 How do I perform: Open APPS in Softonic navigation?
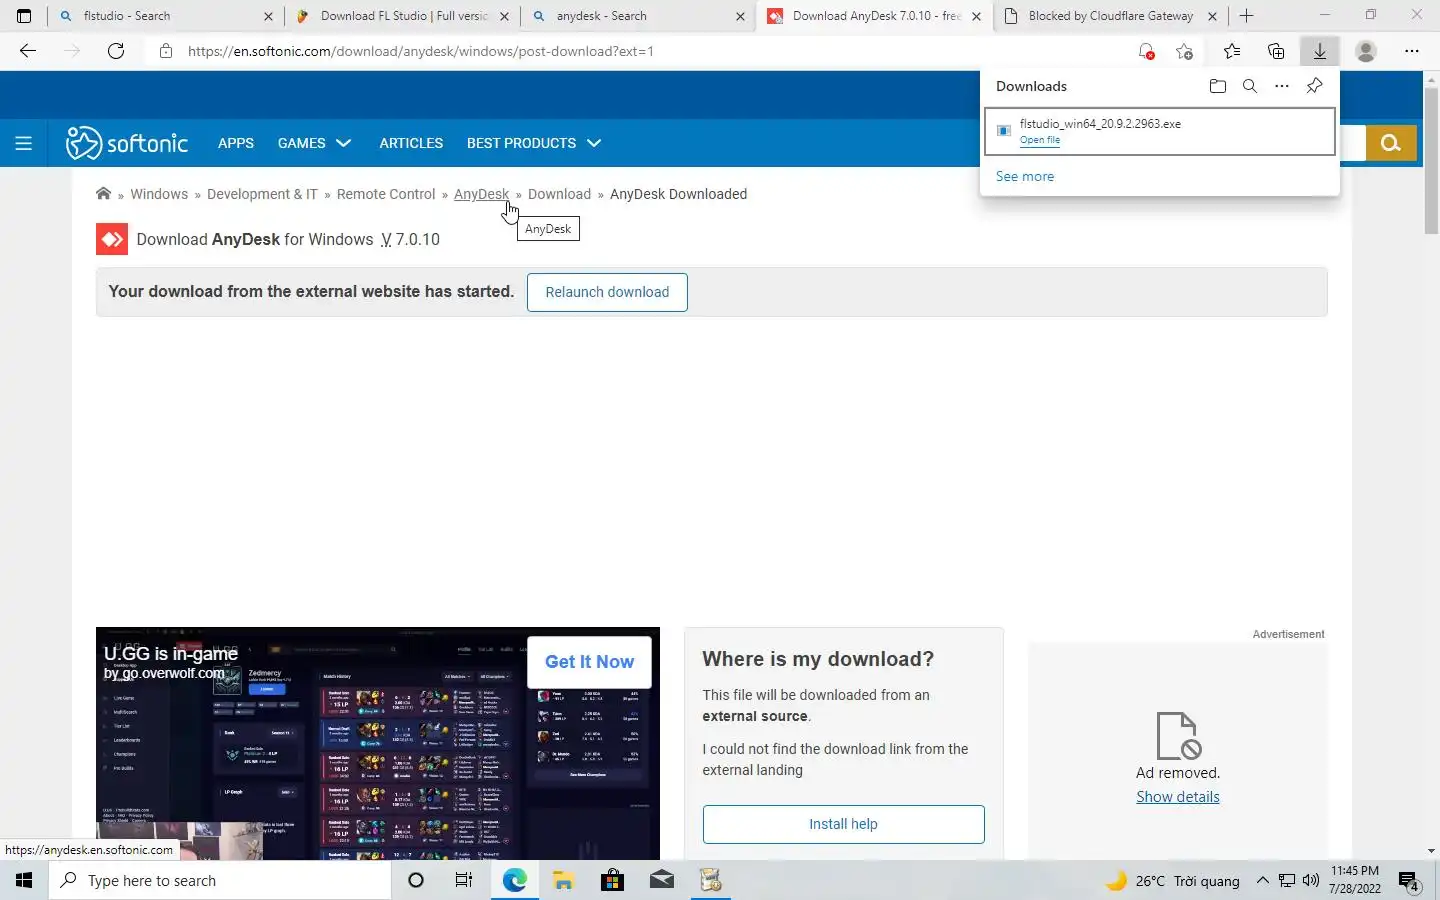coord(236,143)
